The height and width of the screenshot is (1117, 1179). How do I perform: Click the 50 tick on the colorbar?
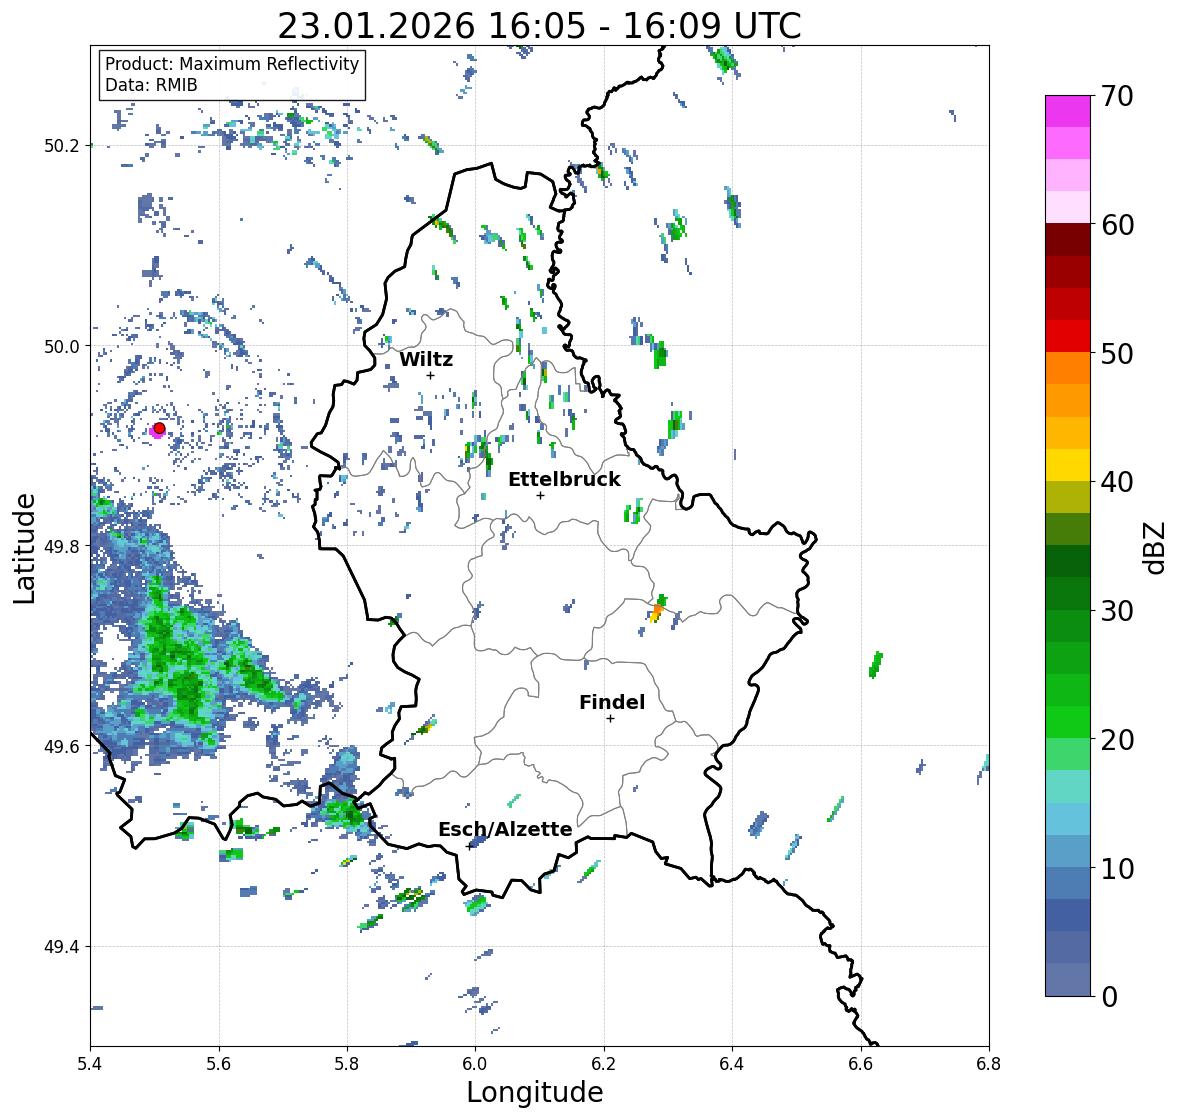click(1117, 353)
